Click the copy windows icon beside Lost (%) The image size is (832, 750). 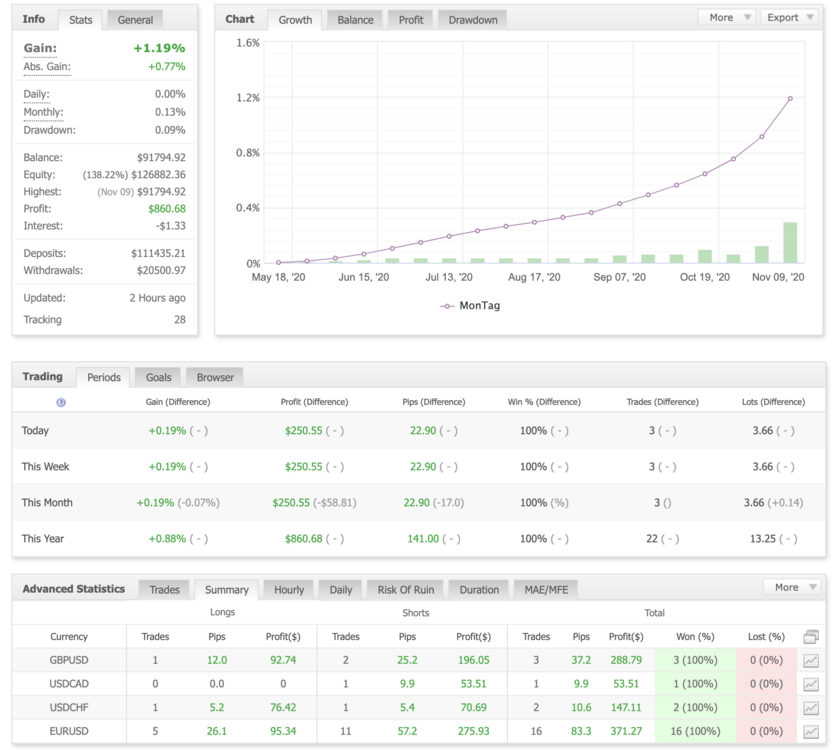[x=811, y=636]
